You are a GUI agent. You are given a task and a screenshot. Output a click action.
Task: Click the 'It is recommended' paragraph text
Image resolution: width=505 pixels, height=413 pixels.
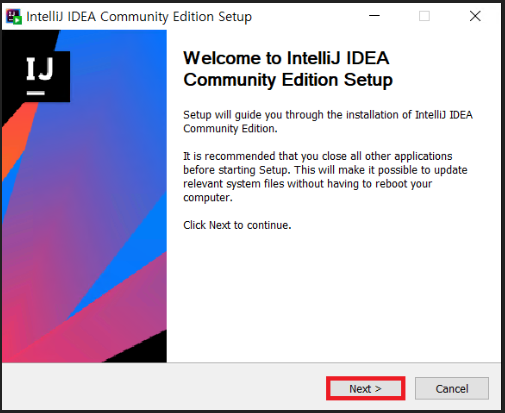325,177
